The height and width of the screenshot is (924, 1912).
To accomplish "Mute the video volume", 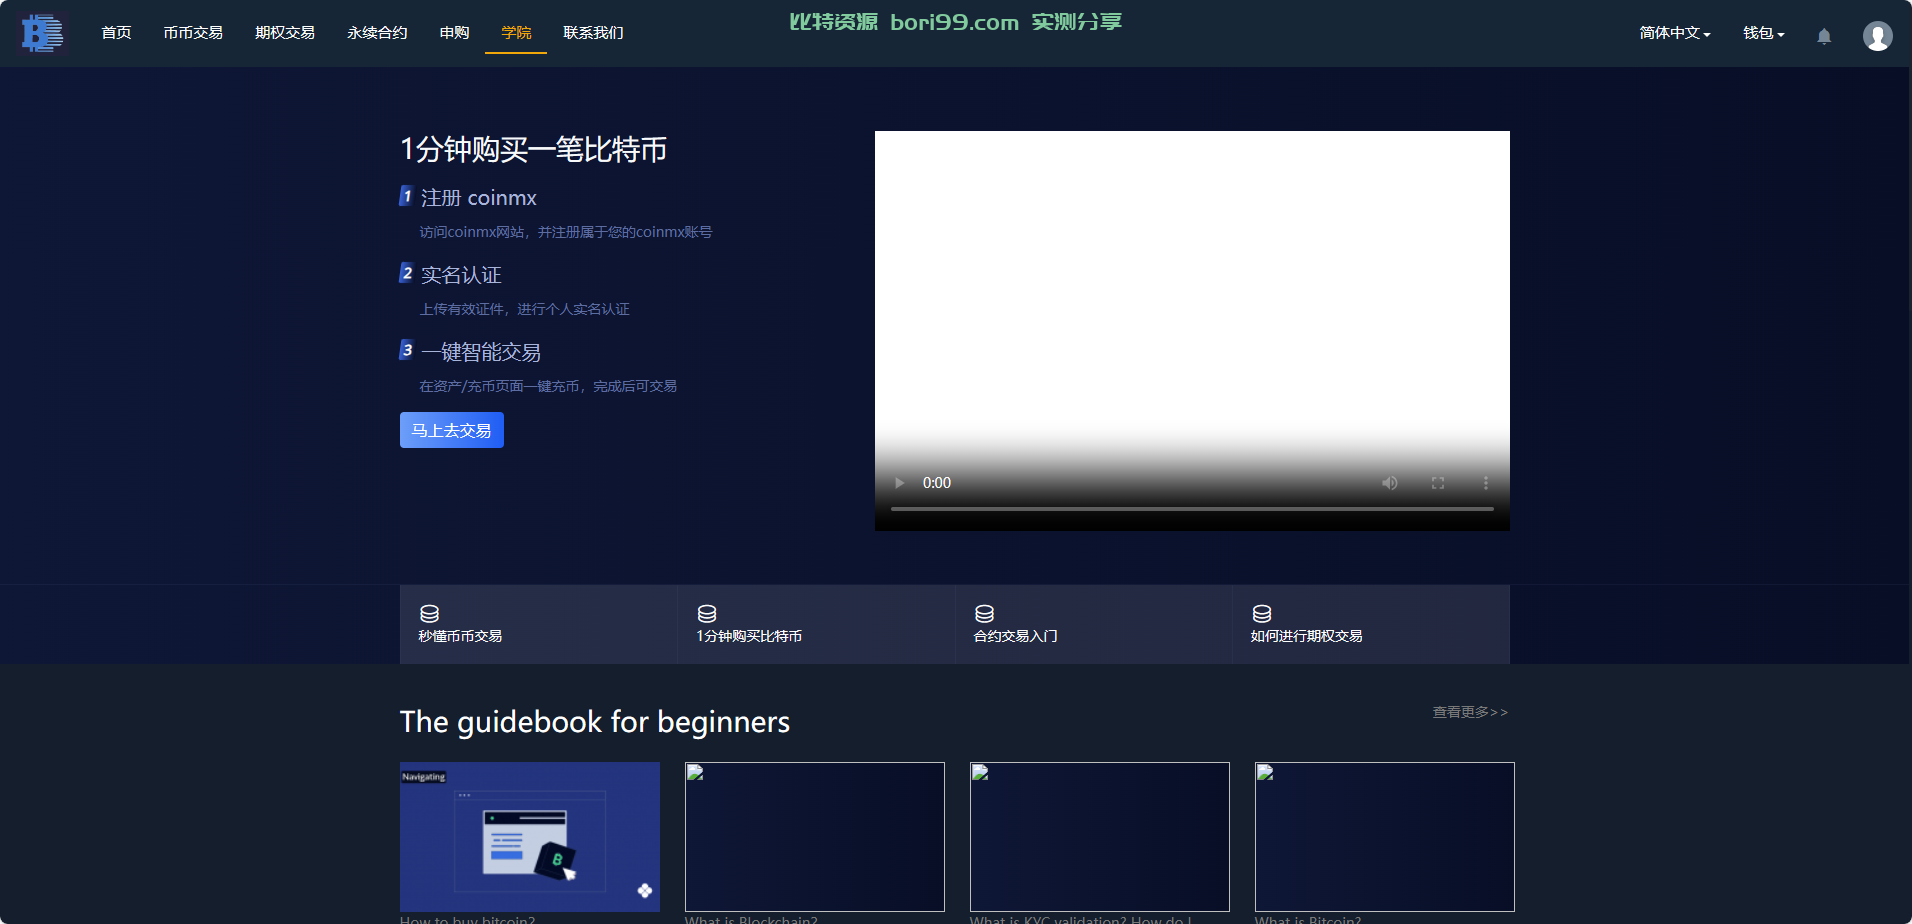I will (1390, 483).
